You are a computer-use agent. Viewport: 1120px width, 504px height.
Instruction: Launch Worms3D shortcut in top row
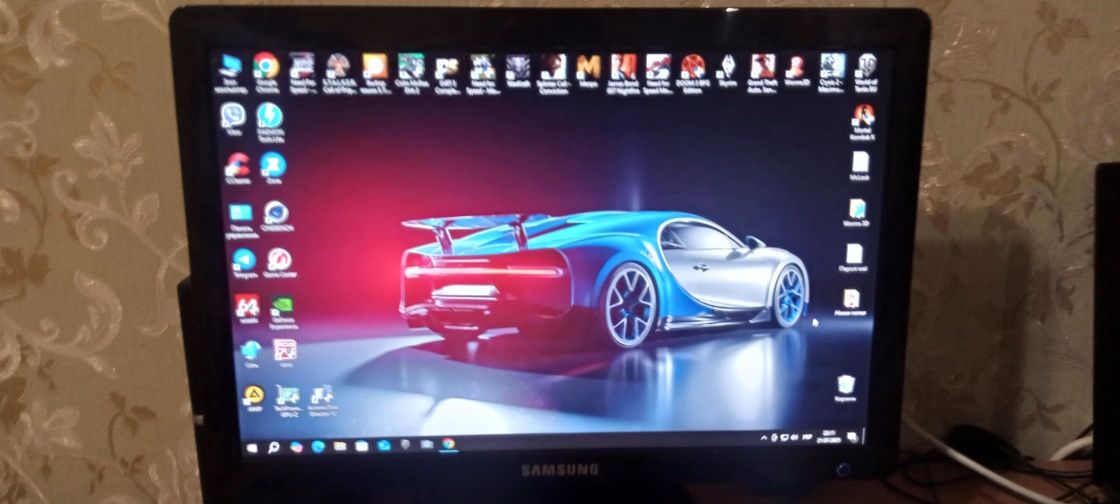[796, 70]
